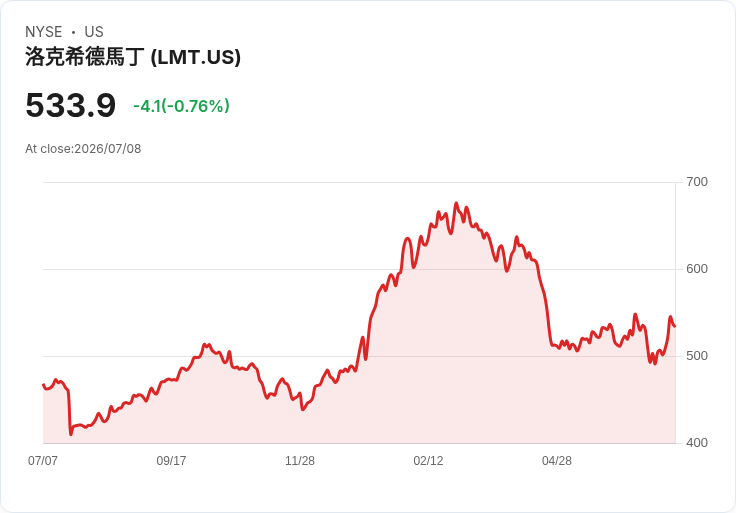
Task: Click the 700 price axis label
Action: (x=697, y=182)
